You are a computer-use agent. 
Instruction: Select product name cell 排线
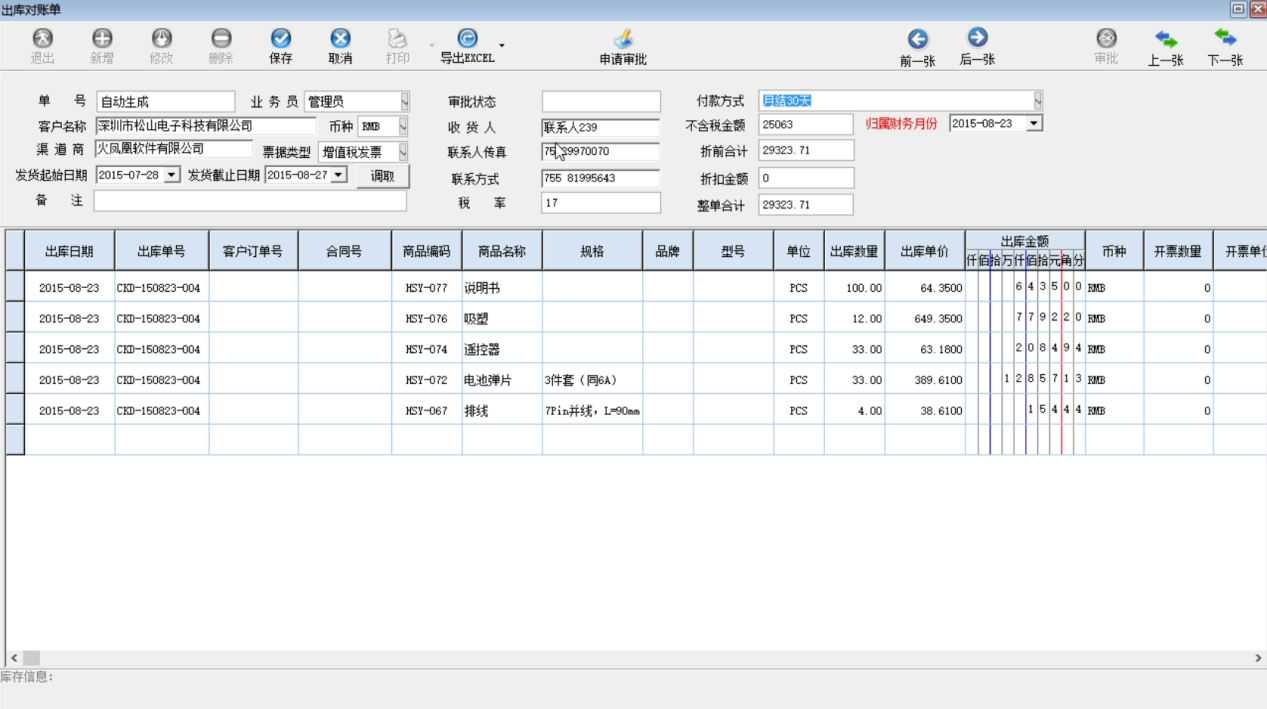click(x=502, y=410)
